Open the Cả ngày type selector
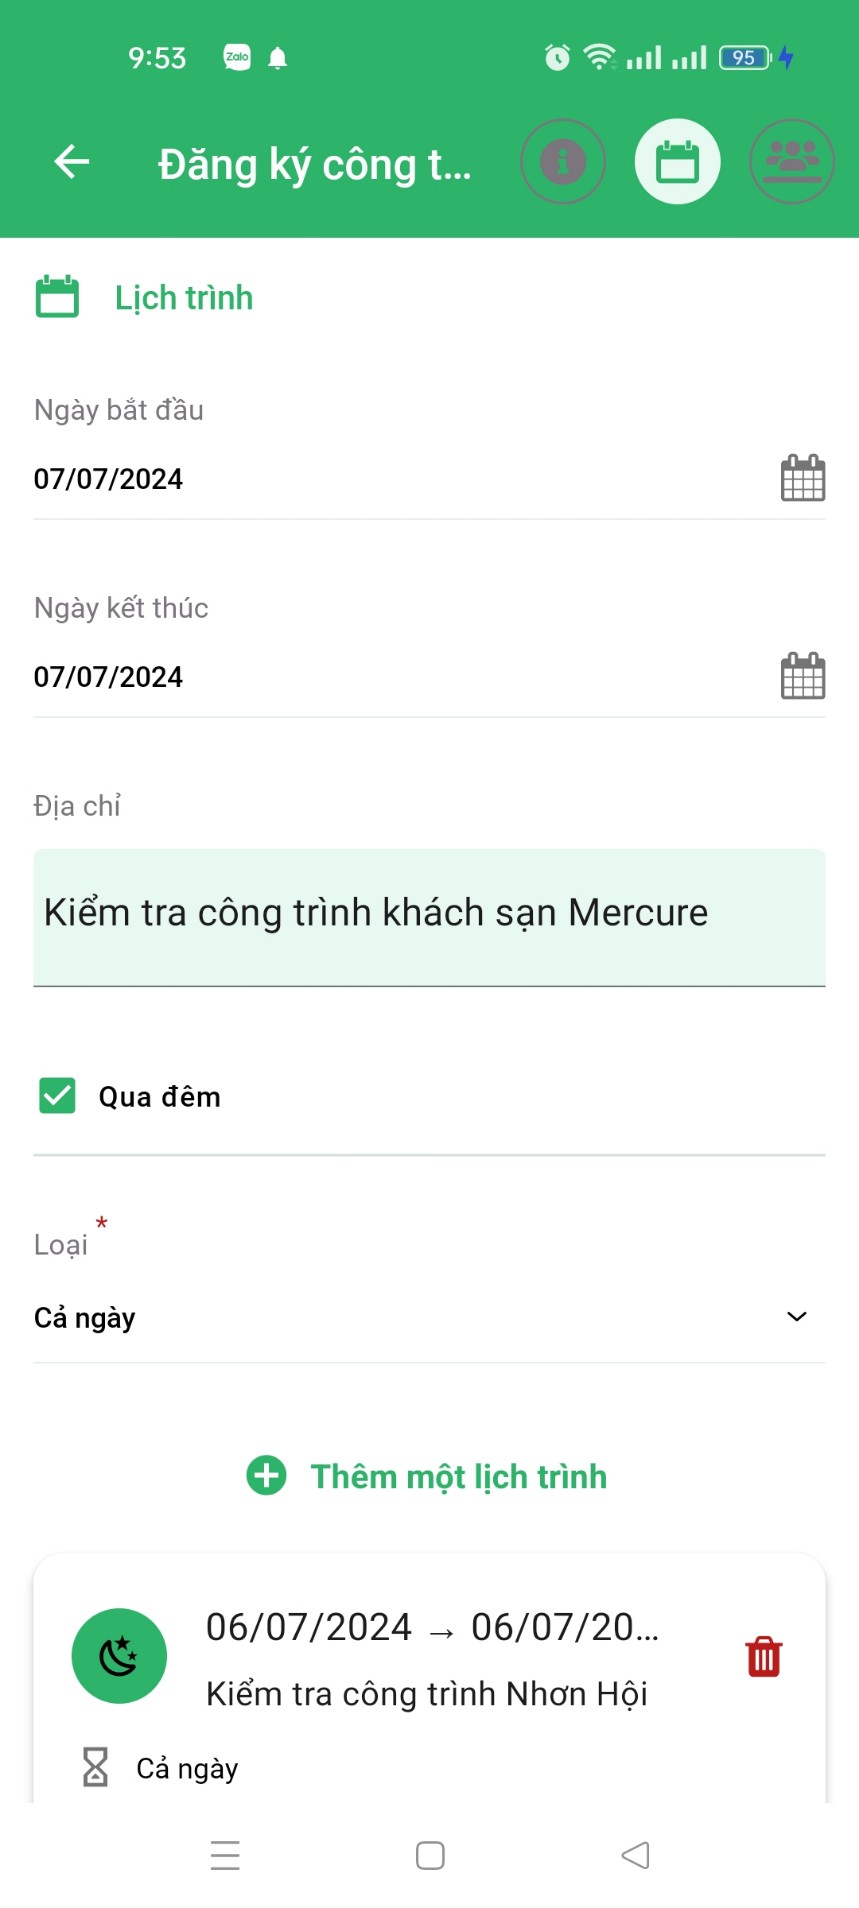 (400, 1317)
